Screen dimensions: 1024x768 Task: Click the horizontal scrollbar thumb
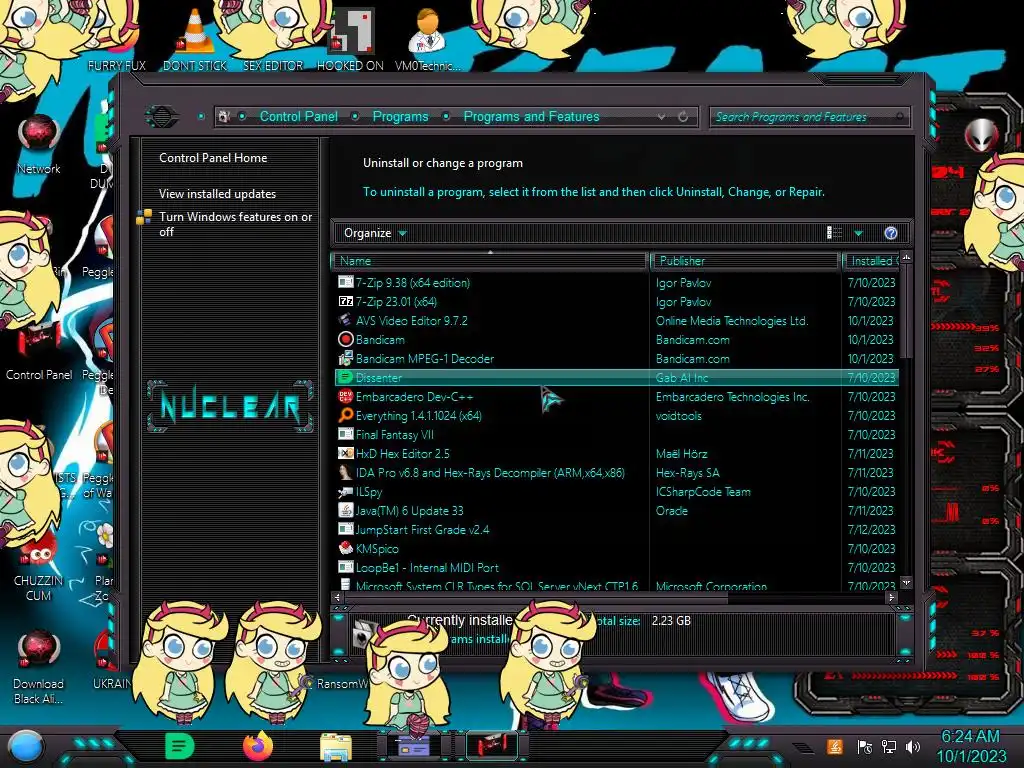[x=536, y=597]
